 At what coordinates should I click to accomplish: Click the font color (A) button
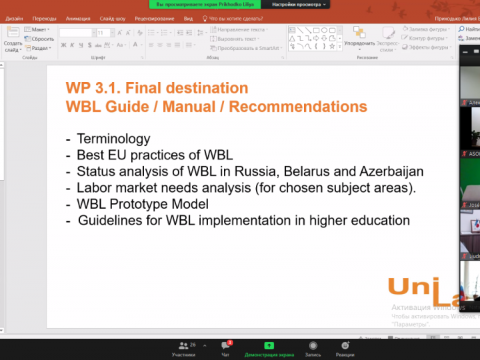(135, 45)
